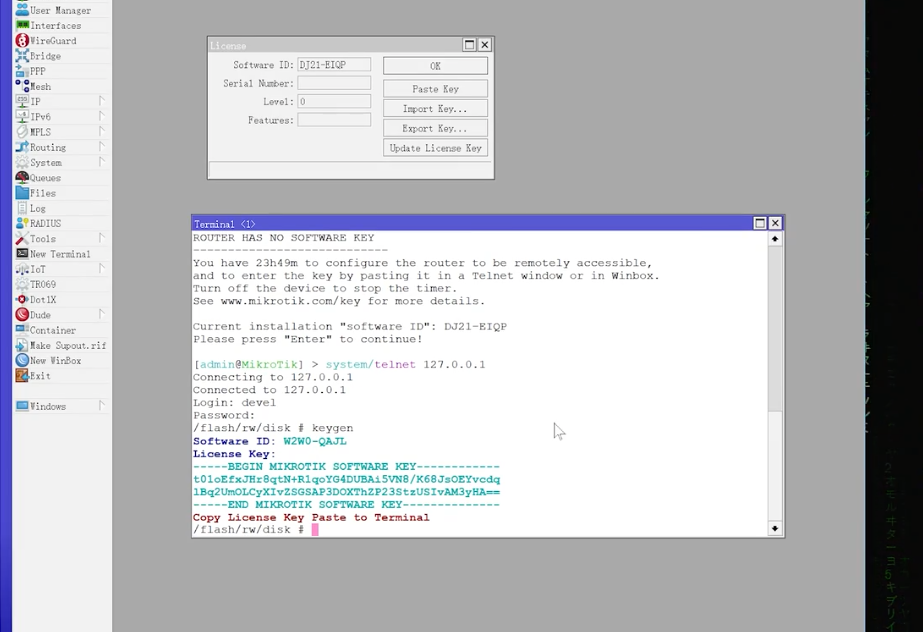The height and width of the screenshot is (632, 923).
Task: Open the MPLS icon
Action: click(22, 132)
